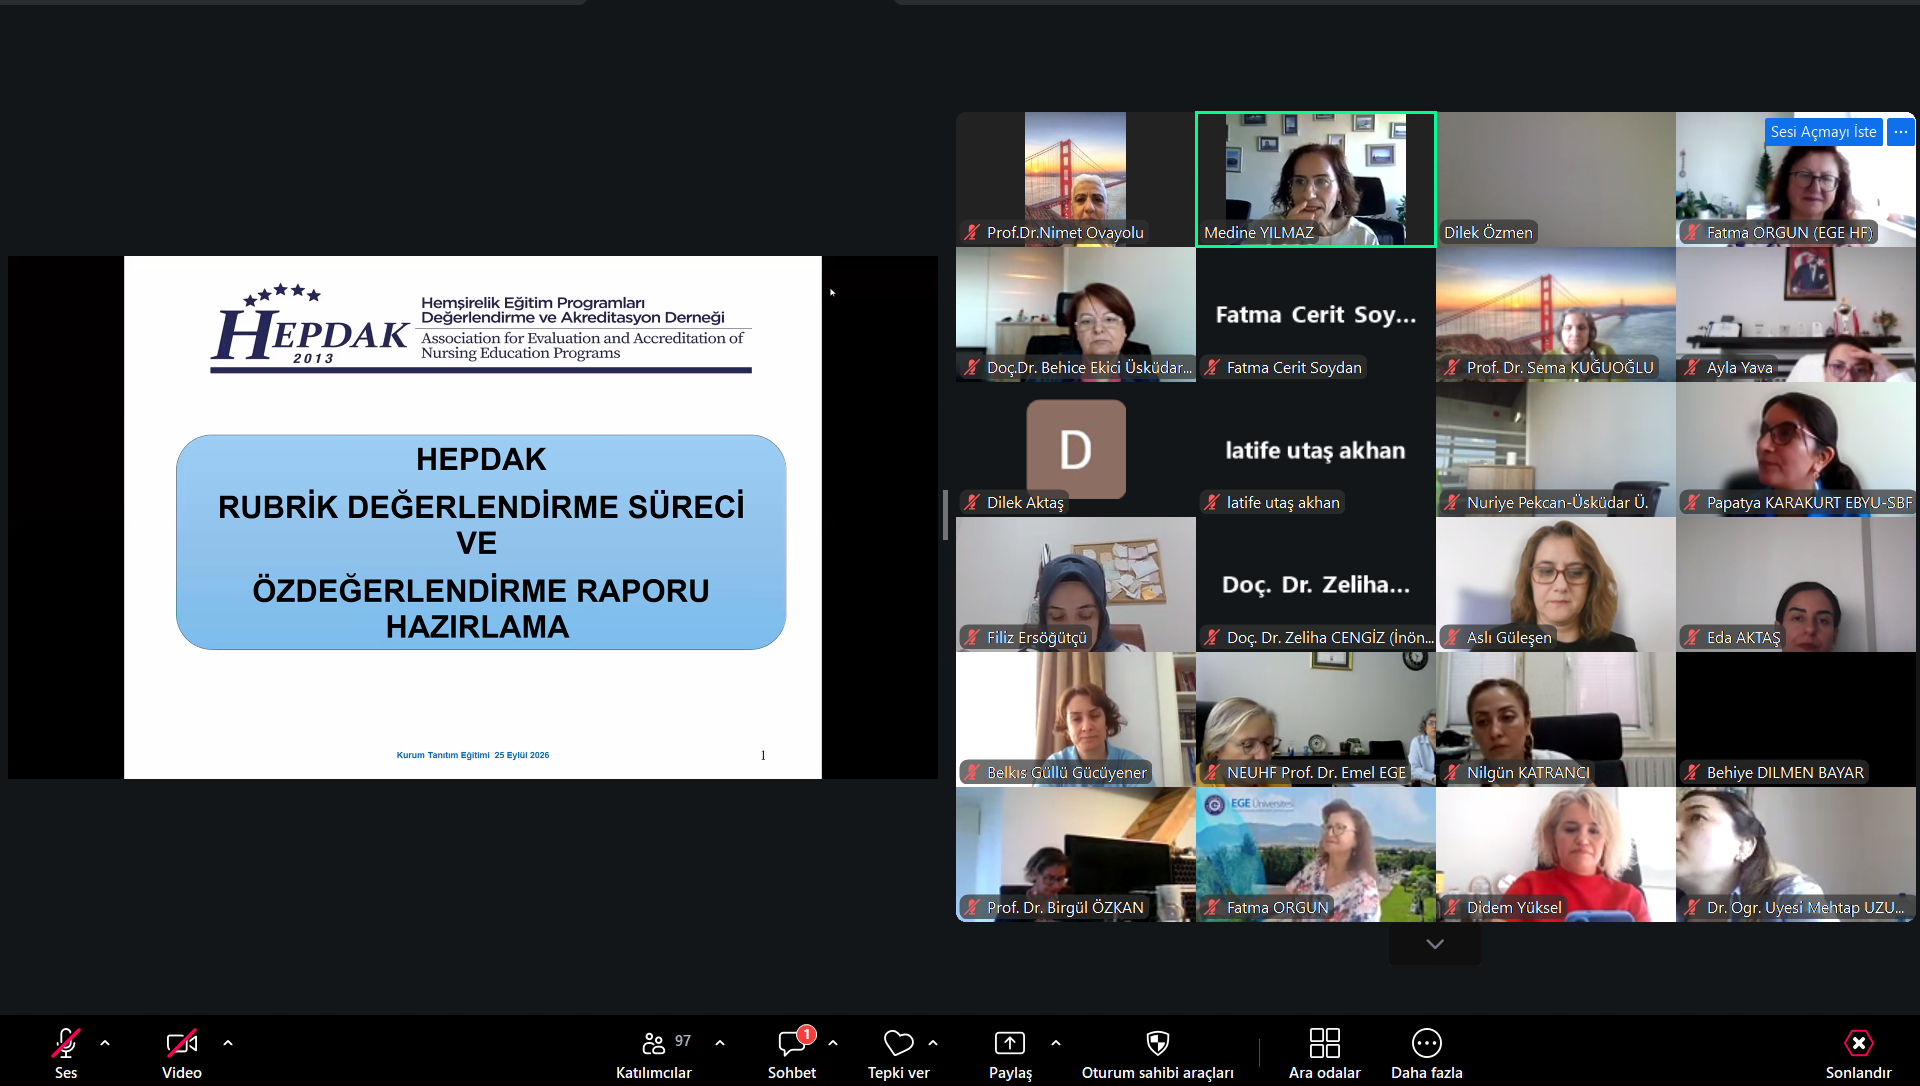Click divider handle between slide and gallery
Viewport: 1920px width, 1086px height.
[946, 515]
